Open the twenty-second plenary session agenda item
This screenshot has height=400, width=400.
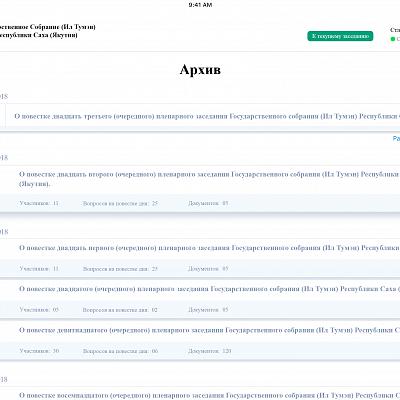point(209,179)
